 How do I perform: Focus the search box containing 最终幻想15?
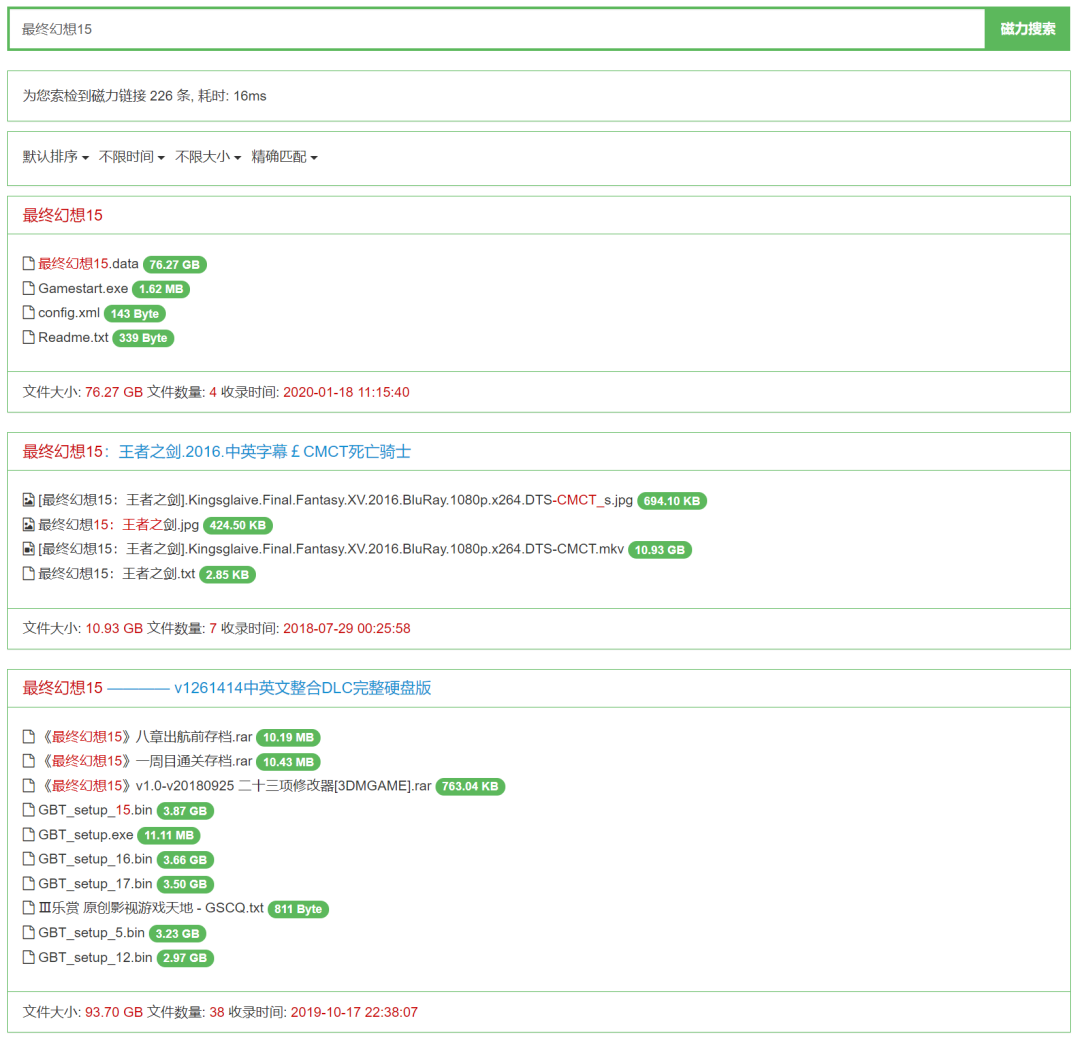(497, 29)
